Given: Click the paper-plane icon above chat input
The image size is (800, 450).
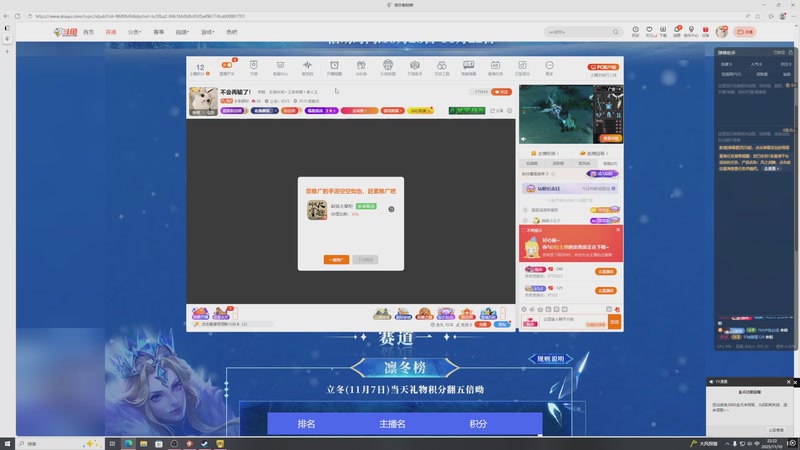Looking at the screenshot, I should (x=532, y=309).
